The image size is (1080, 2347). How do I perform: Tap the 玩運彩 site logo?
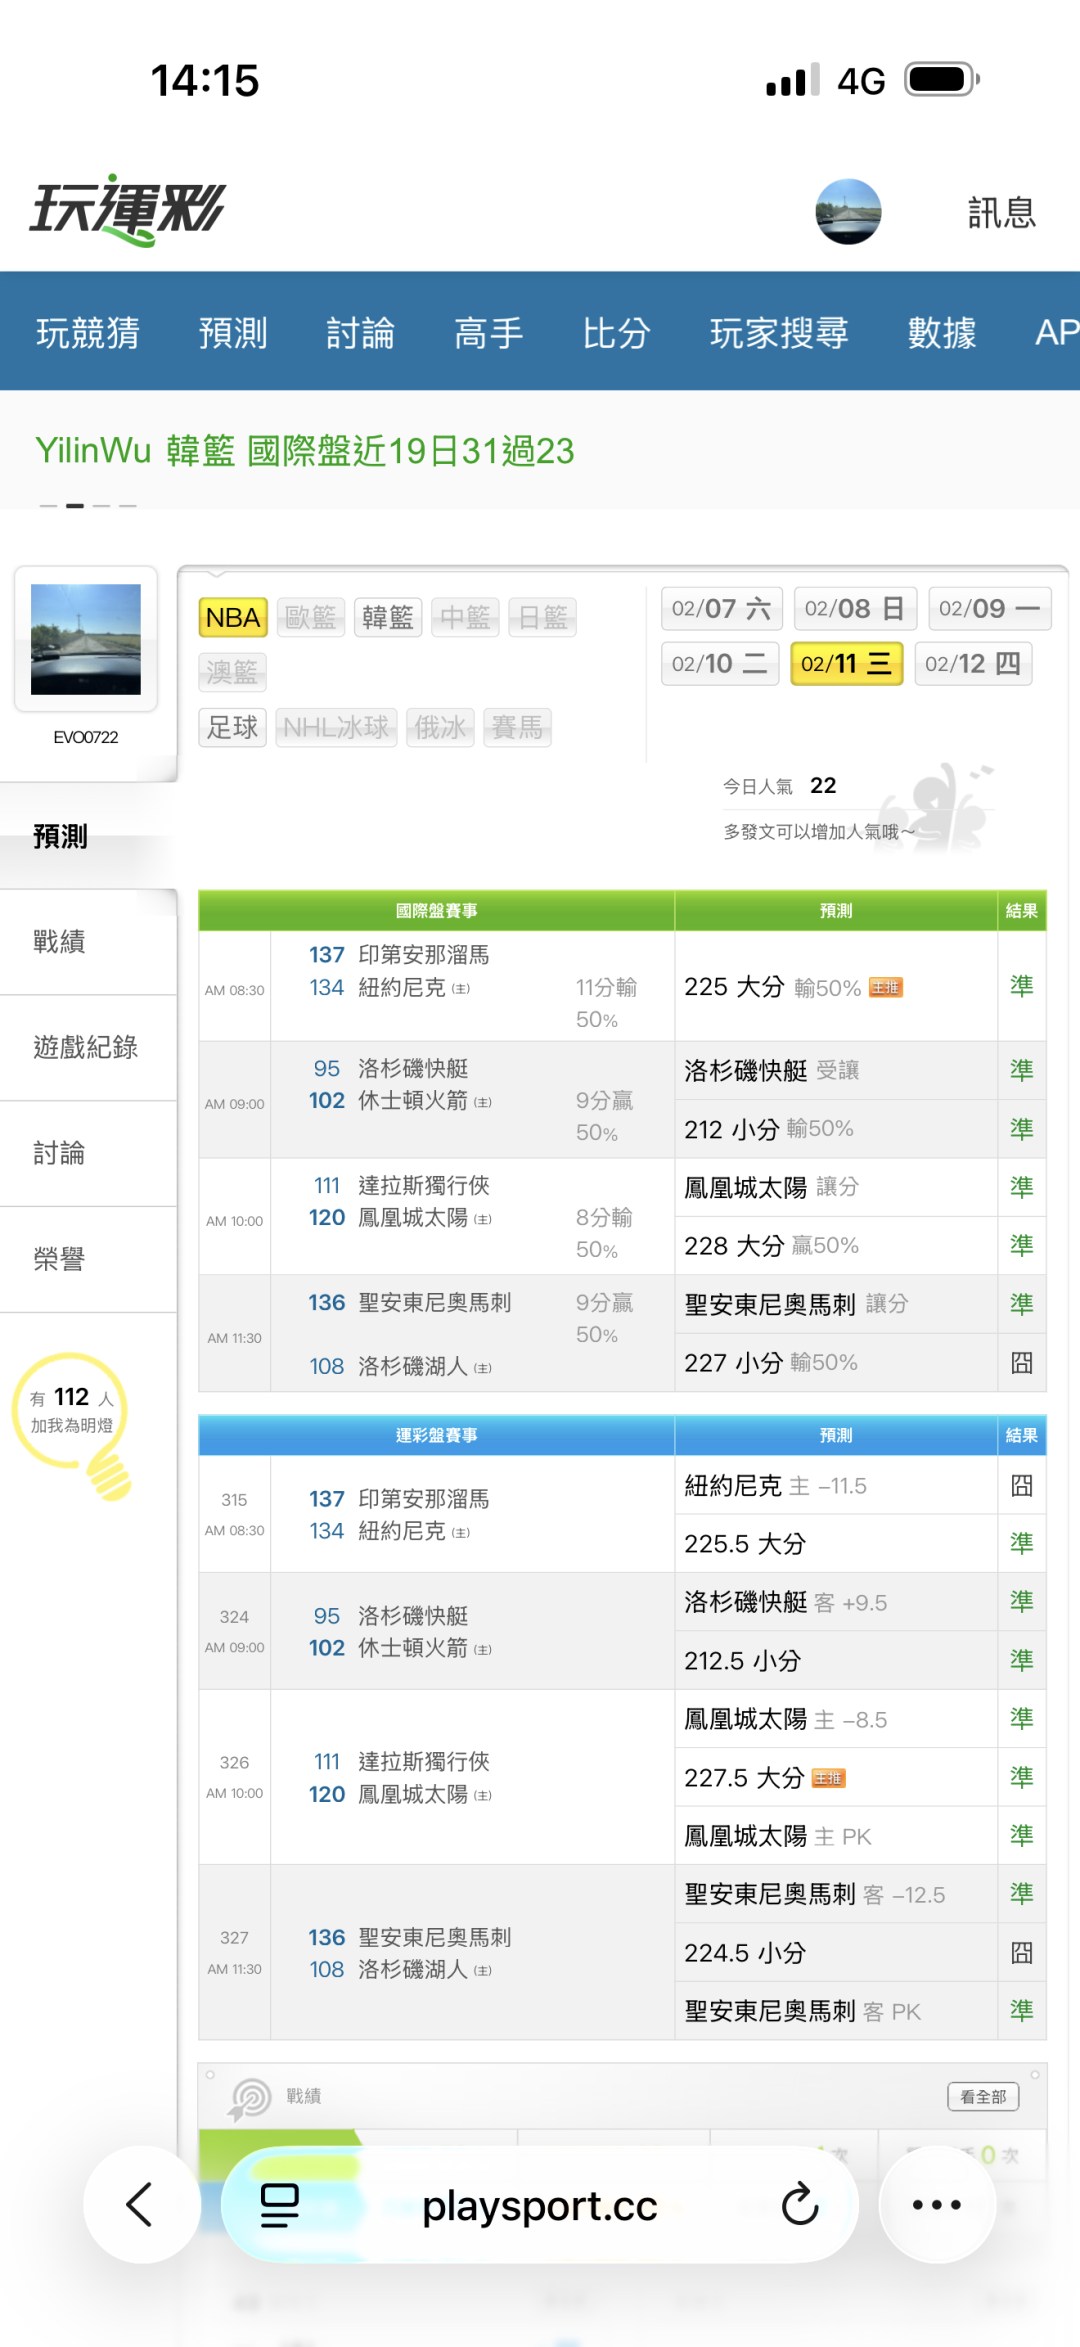tap(128, 210)
